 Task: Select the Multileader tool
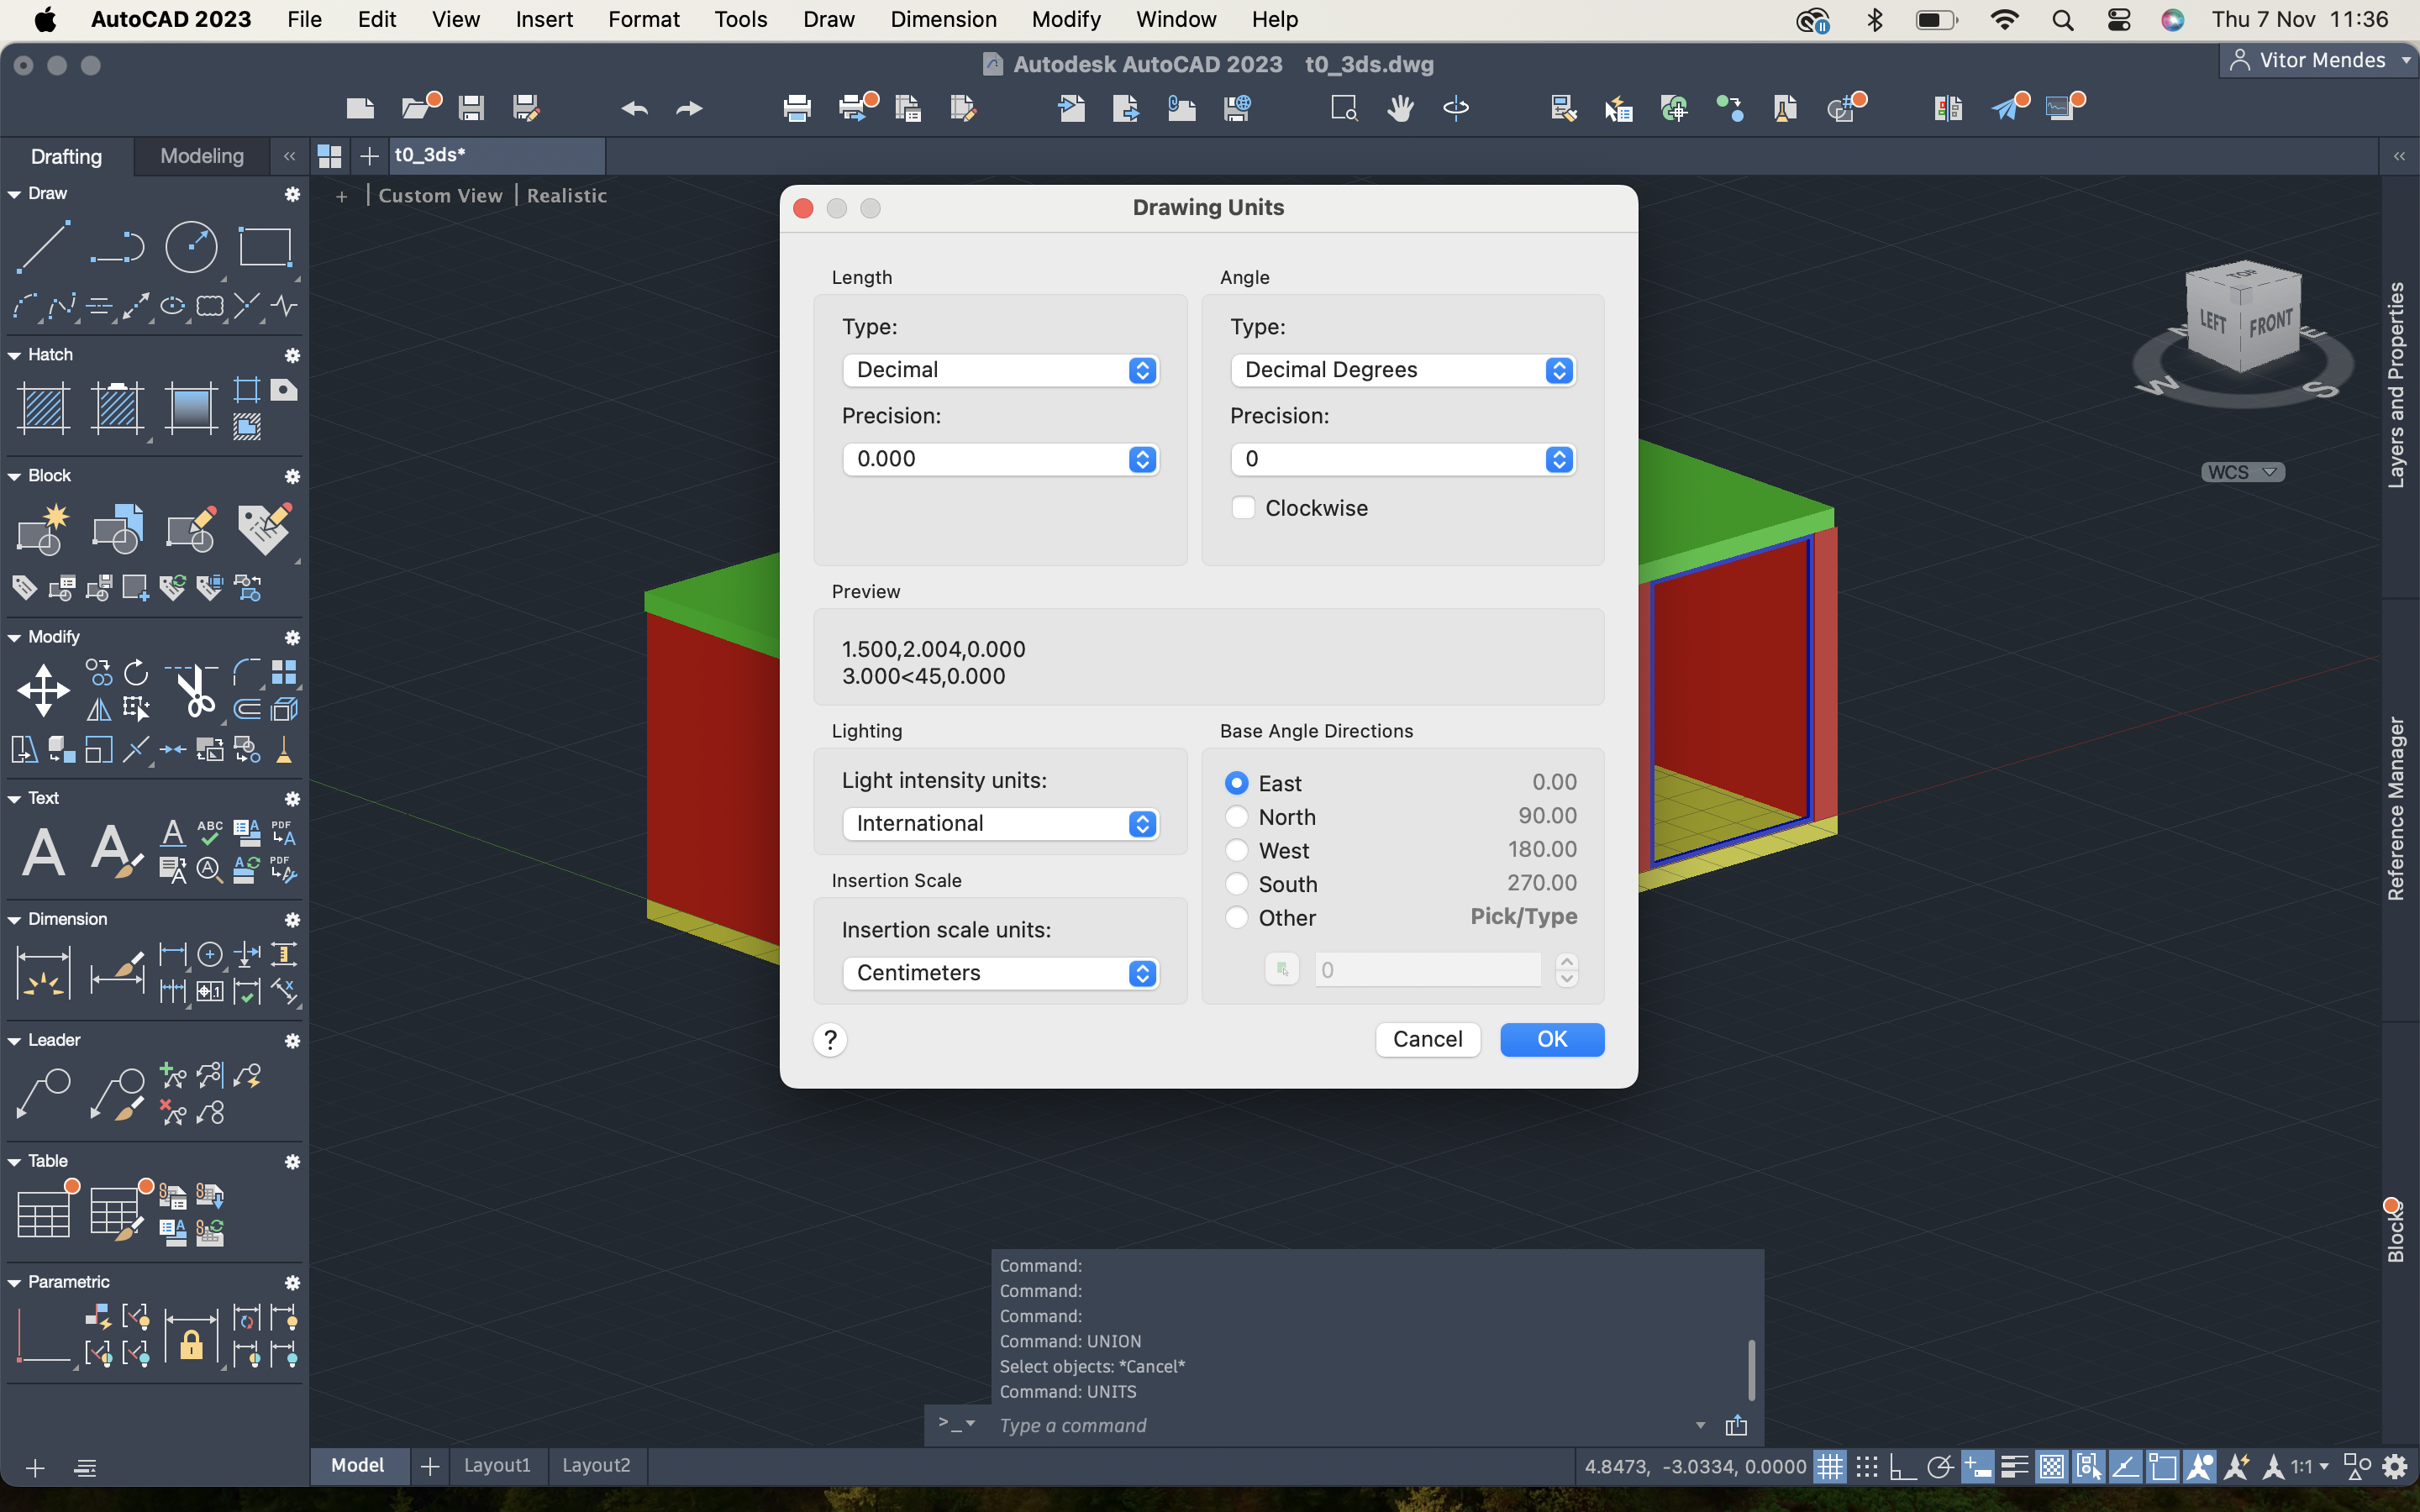click(x=44, y=1093)
